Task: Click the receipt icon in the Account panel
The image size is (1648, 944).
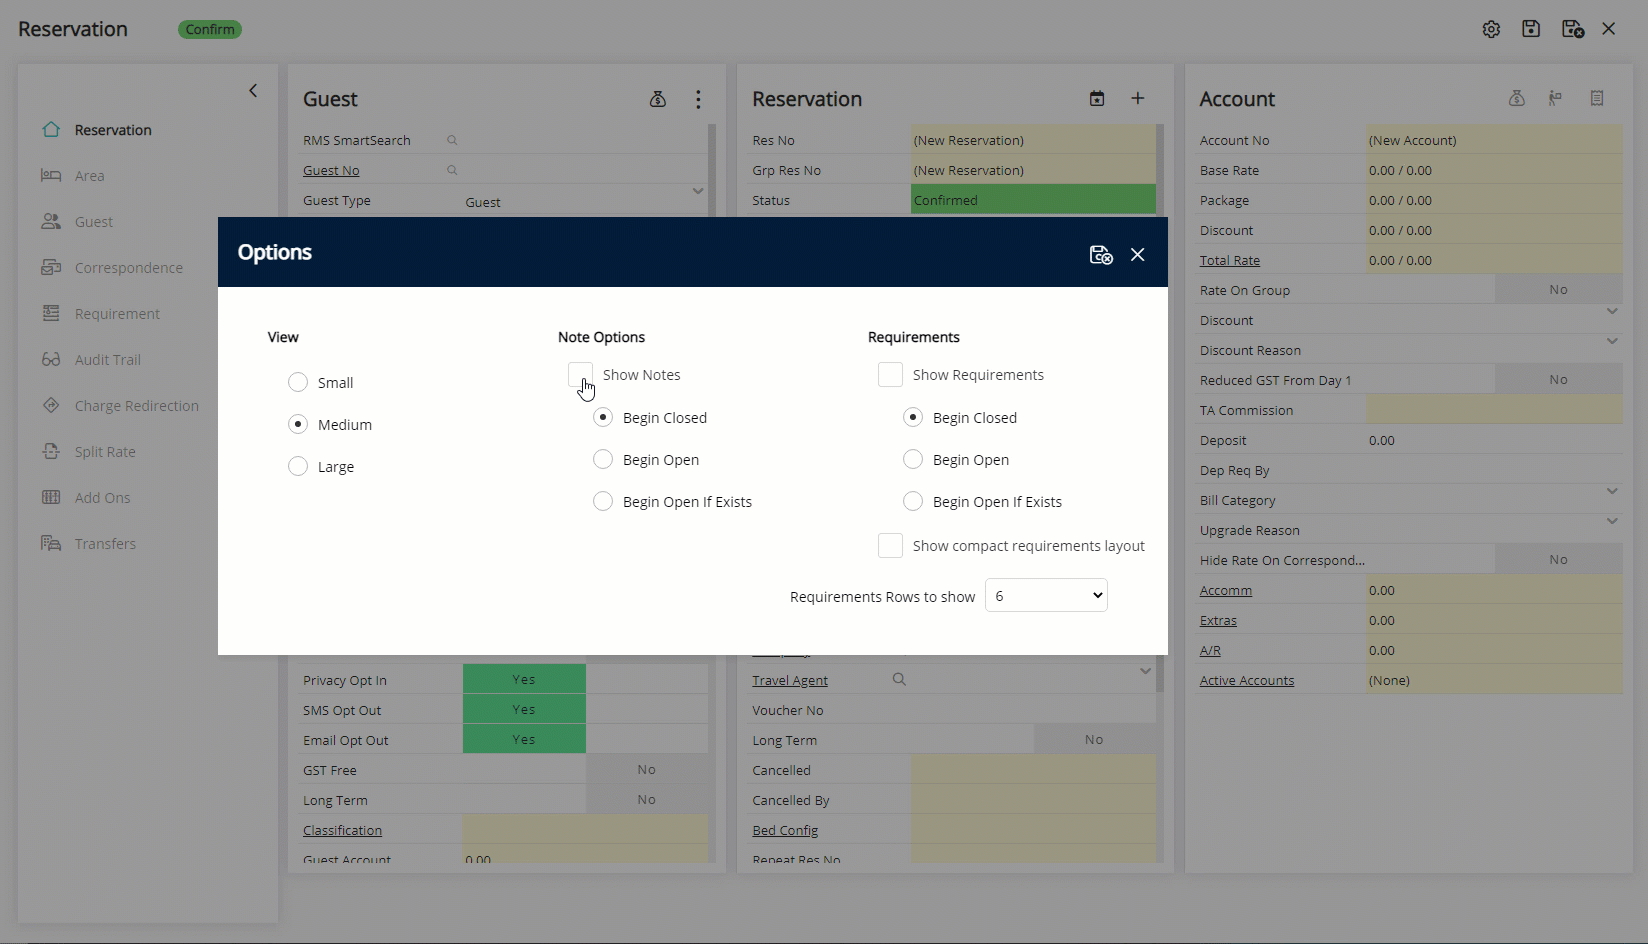Action: point(1597,98)
